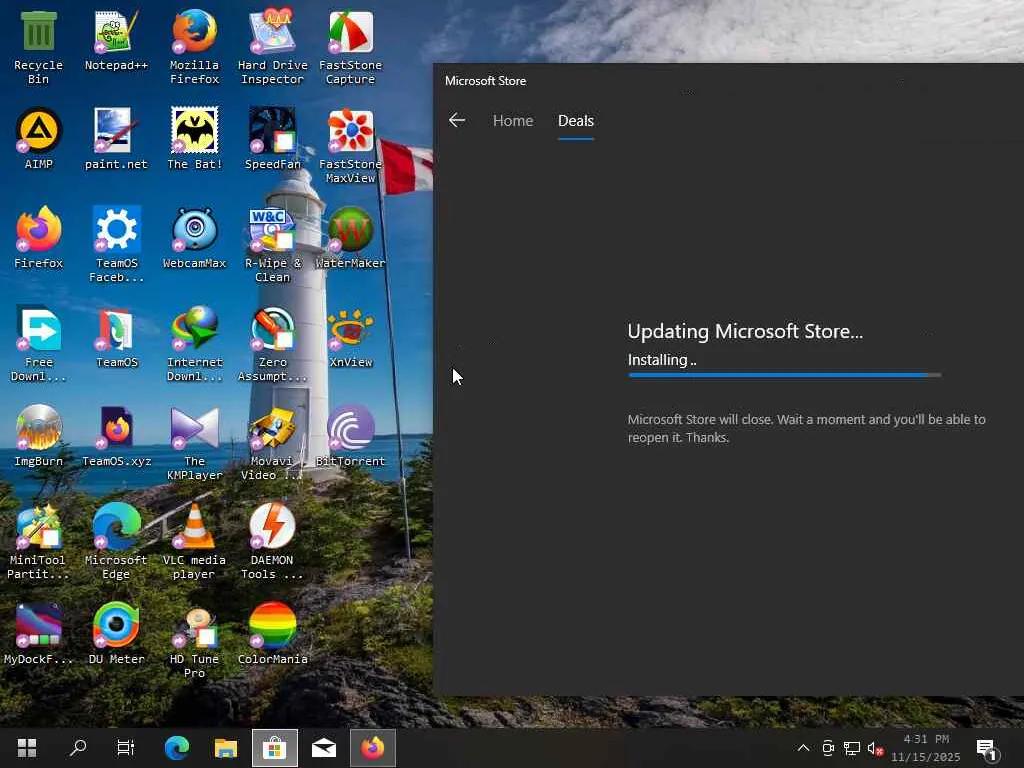
Task: Open R-Wipe & Clean shortcut
Action: 272,245
